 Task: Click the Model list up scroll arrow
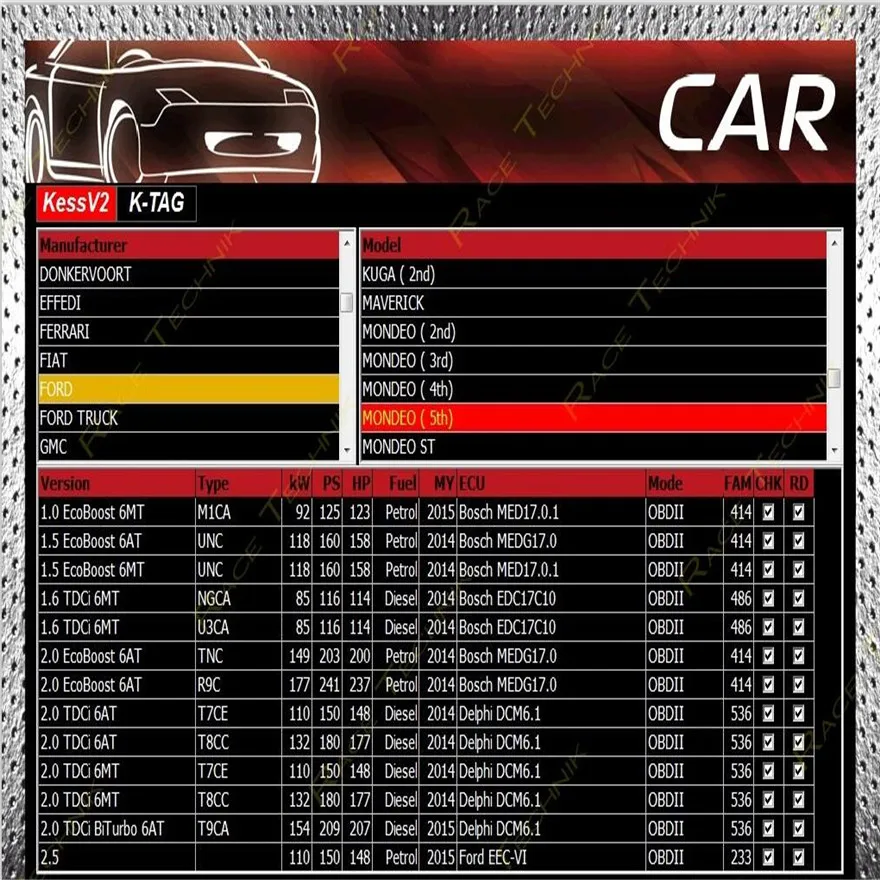835,243
